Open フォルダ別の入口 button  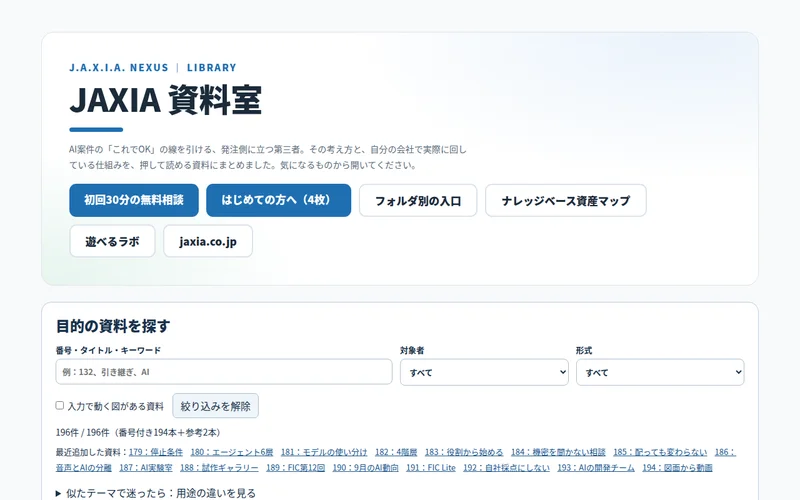click(x=418, y=201)
